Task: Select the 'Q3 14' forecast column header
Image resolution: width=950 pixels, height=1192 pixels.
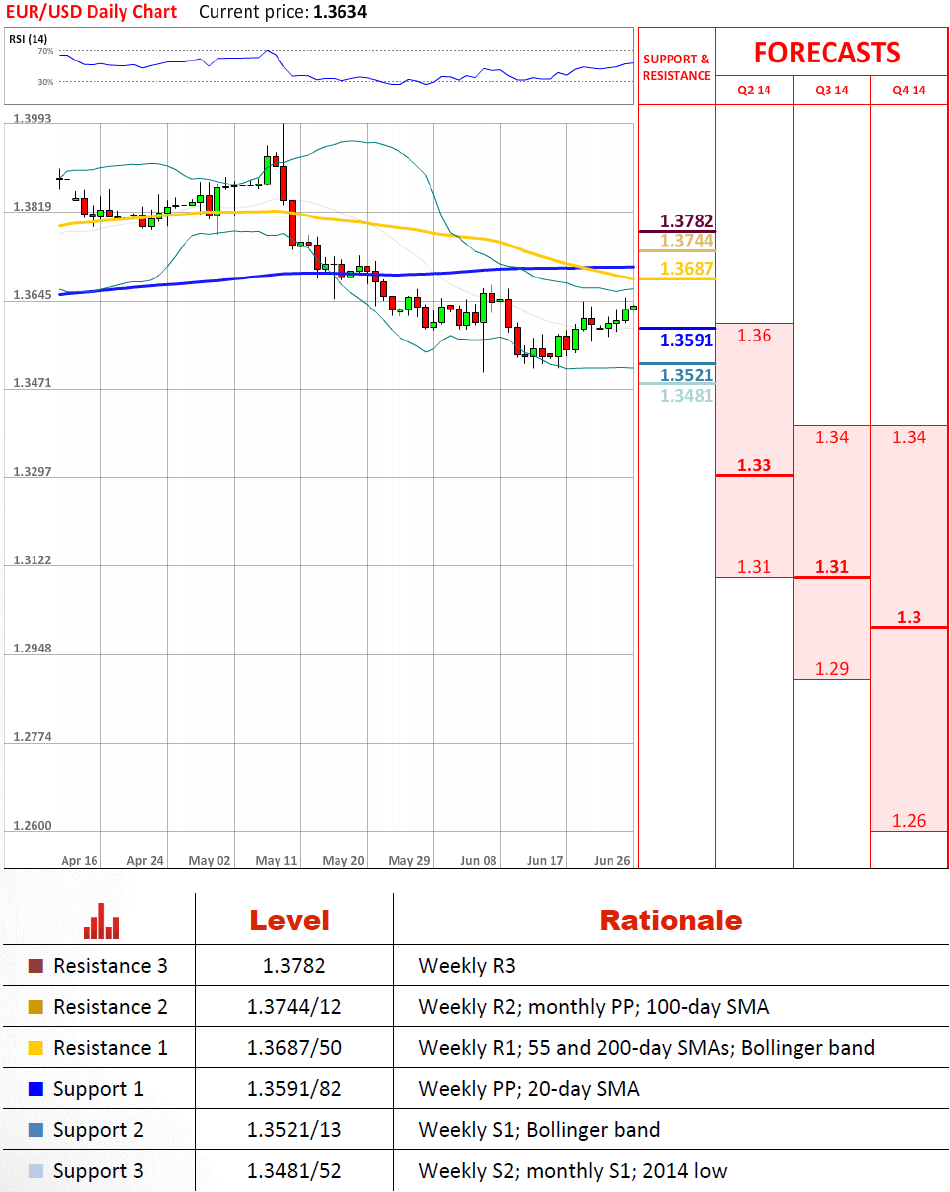Action: tap(831, 90)
